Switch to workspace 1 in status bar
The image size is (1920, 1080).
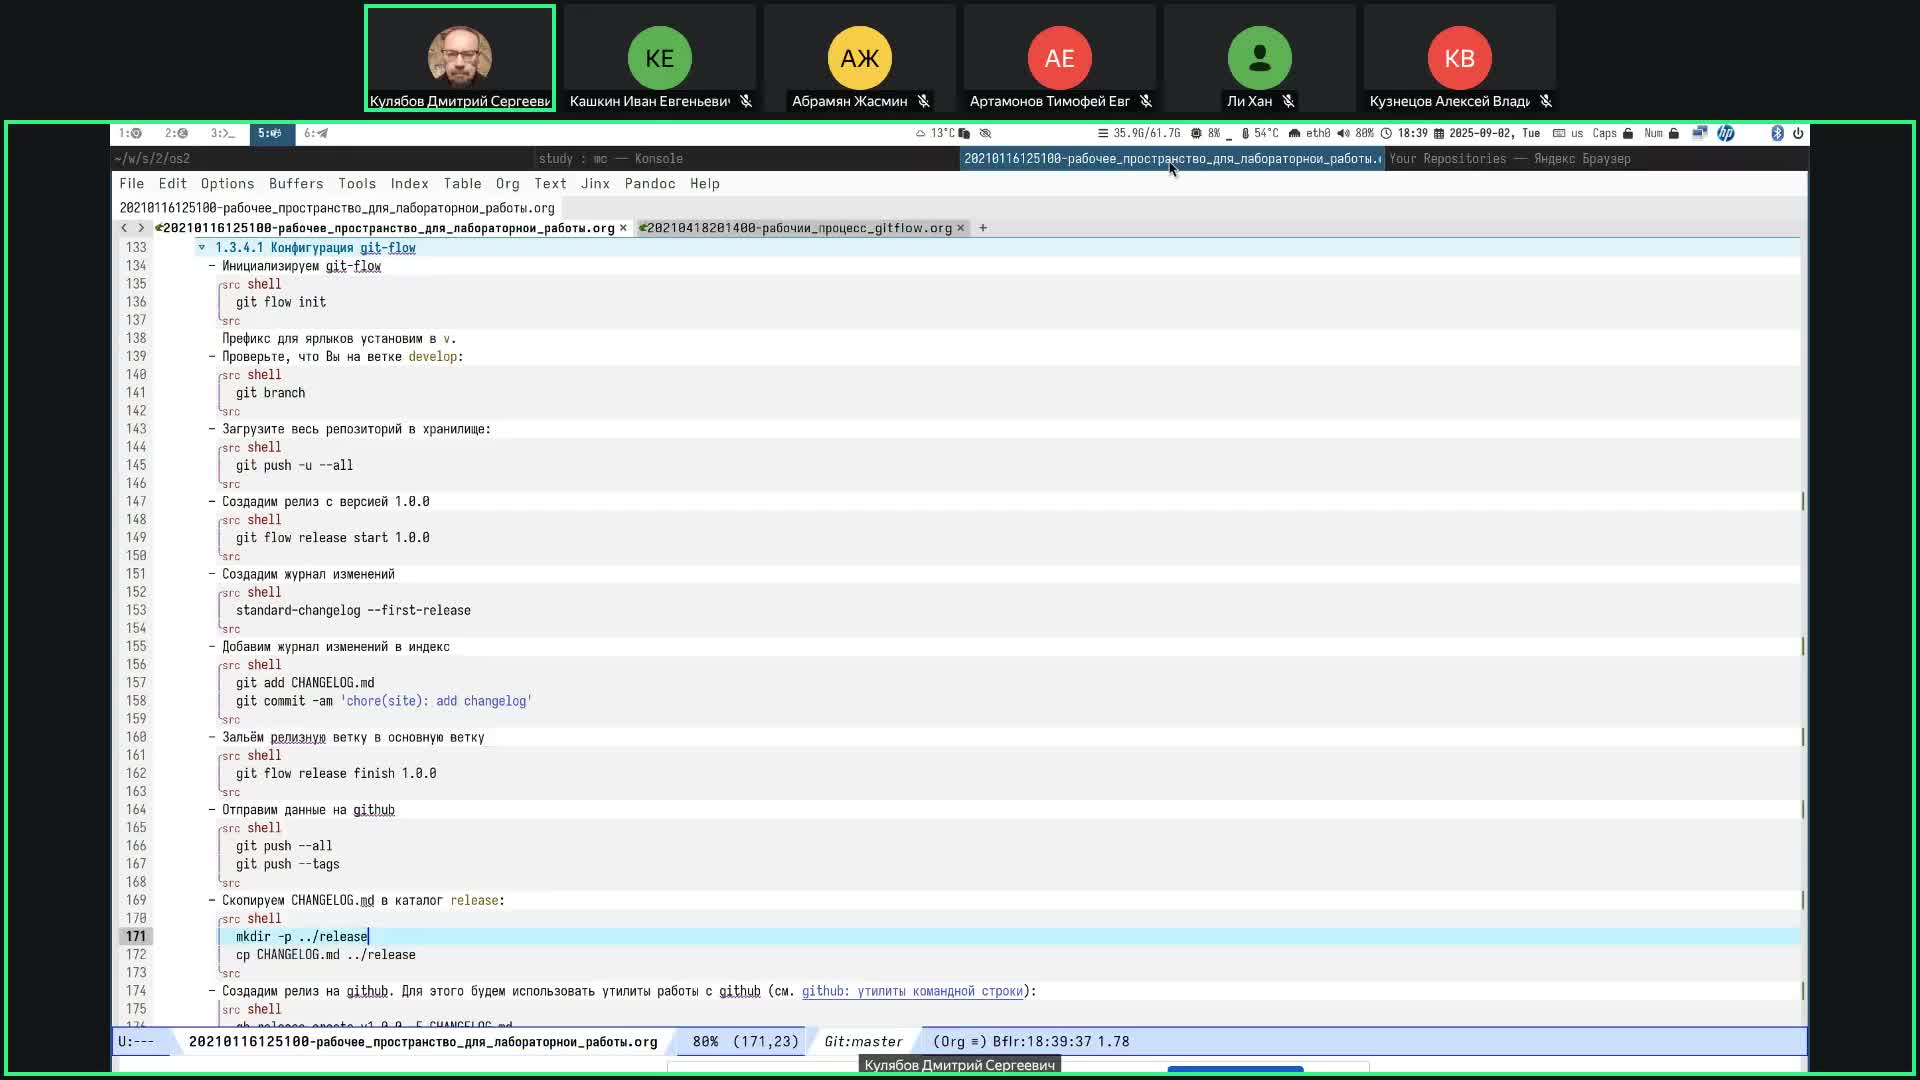pyautogui.click(x=130, y=133)
